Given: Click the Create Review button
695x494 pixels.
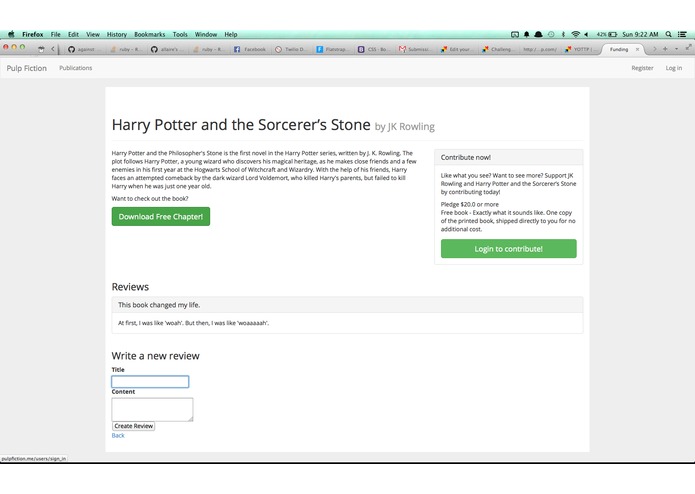Looking at the screenshot, I should 133,426.
